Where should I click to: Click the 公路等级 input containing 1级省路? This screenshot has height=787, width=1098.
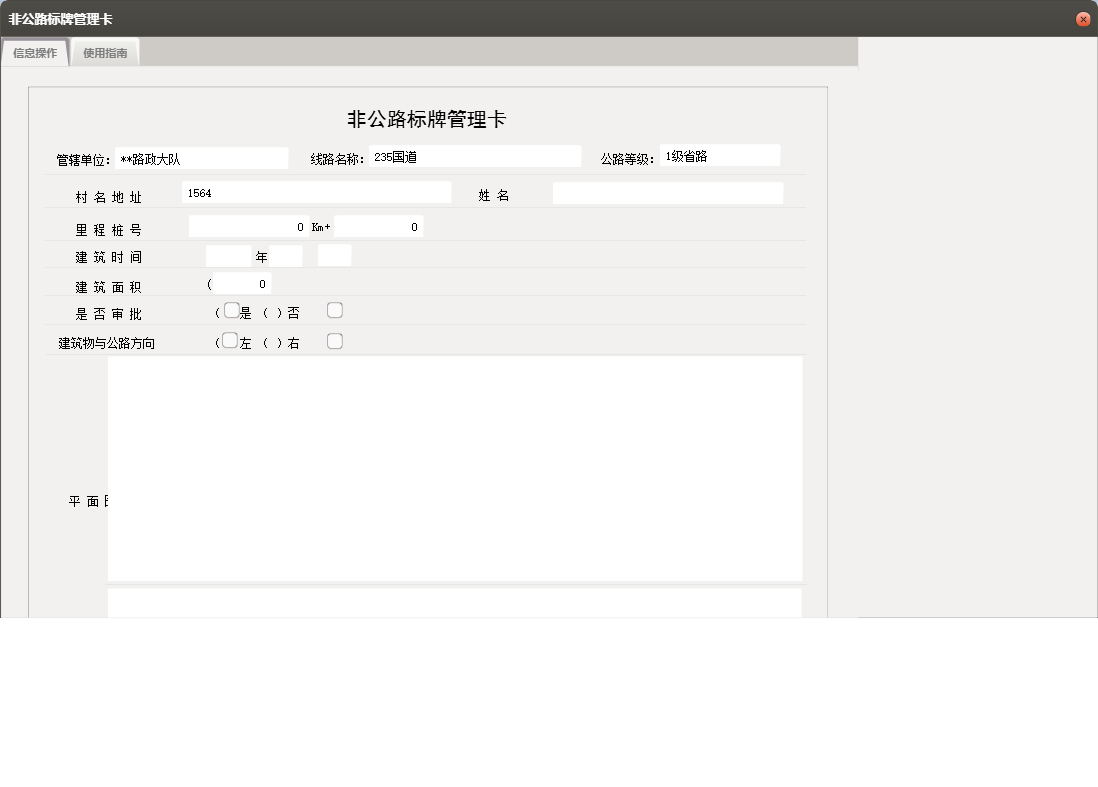click(719, 154)
